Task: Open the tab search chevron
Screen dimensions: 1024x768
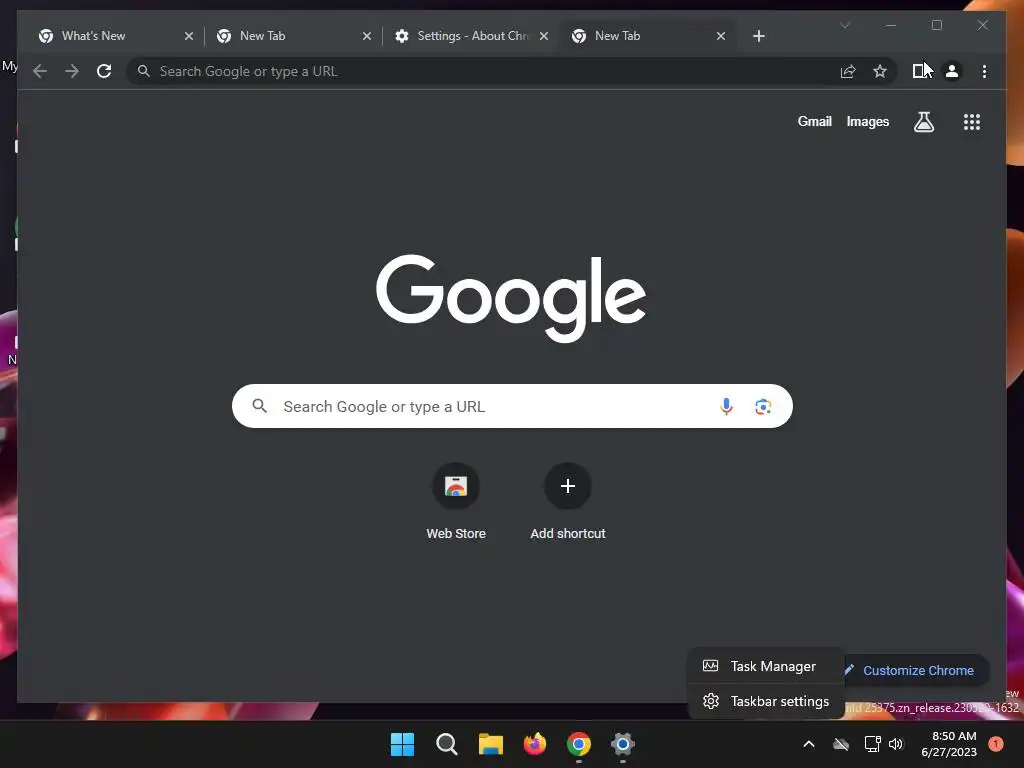Action: tap(845, 25)
